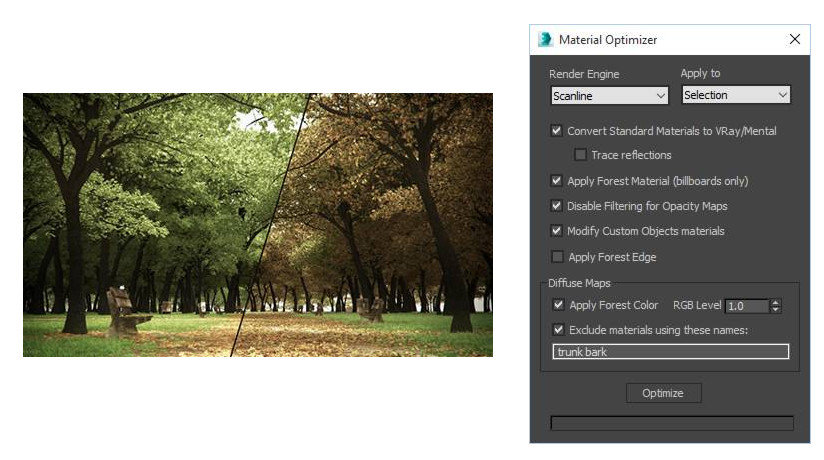Toggle Modify Custom Objects materials checkbox
This screenshot has height=460, width=824.
click(556, 231)
